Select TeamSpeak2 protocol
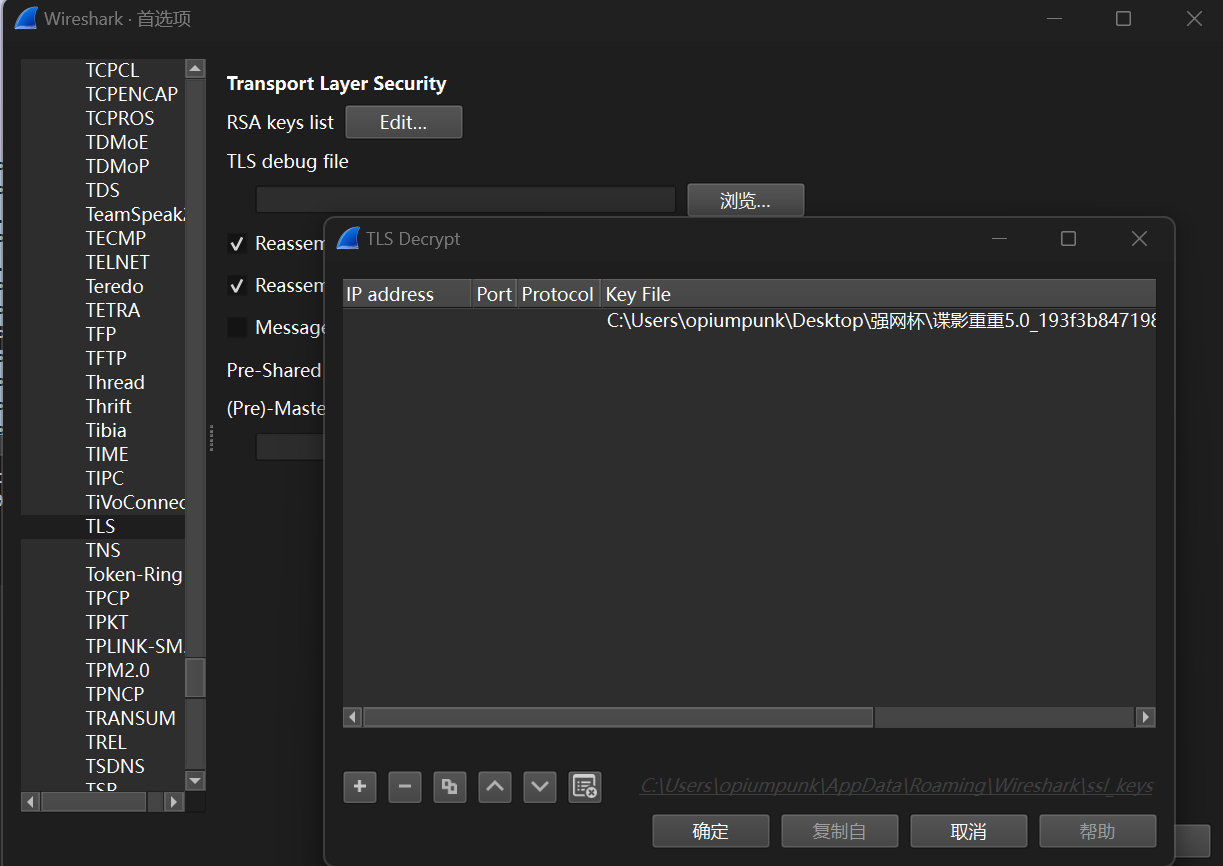 [x=135, y=214]
